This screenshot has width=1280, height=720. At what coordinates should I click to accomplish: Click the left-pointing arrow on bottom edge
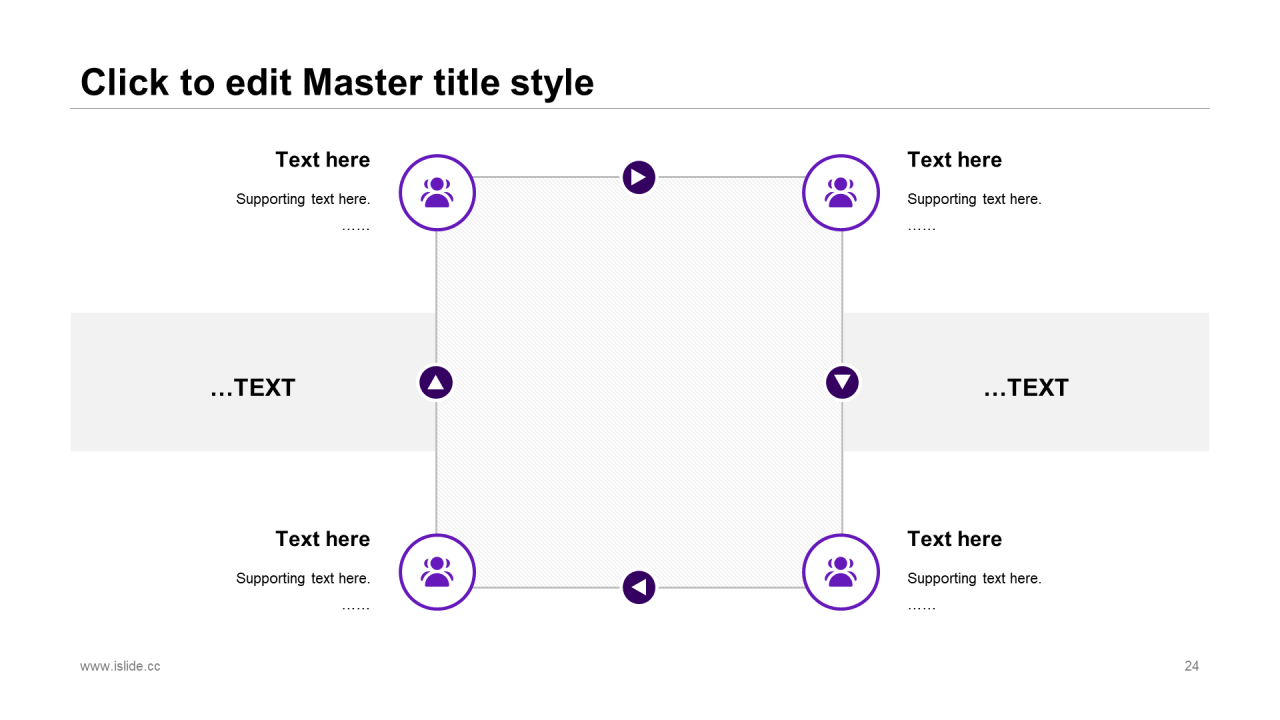[639, 587]
